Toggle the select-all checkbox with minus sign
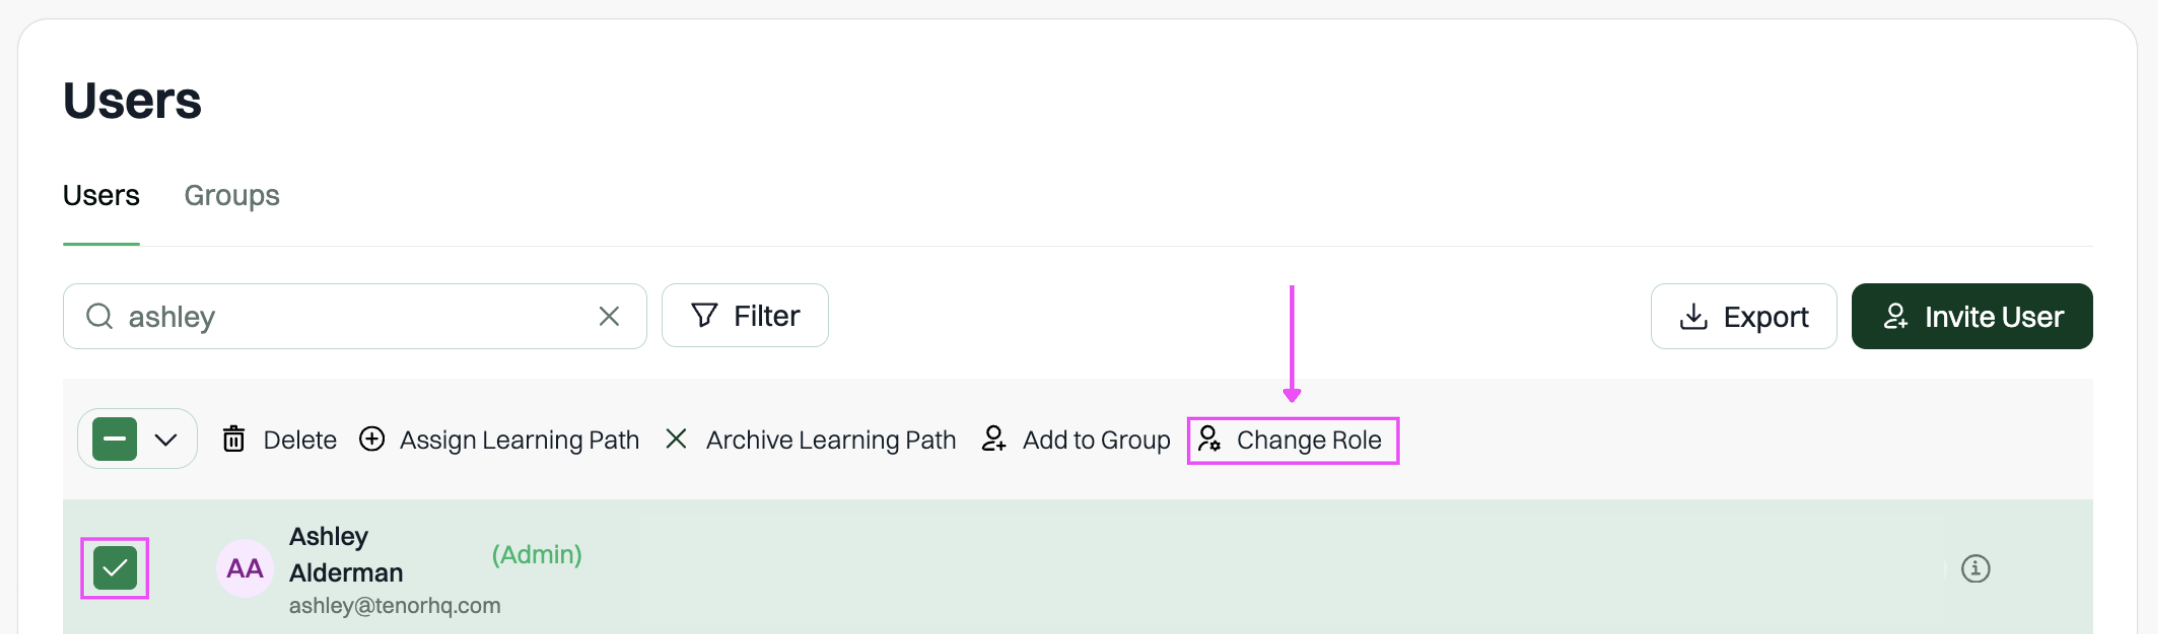This screenshot has height=634, width=2158. [x=115, y=439]
